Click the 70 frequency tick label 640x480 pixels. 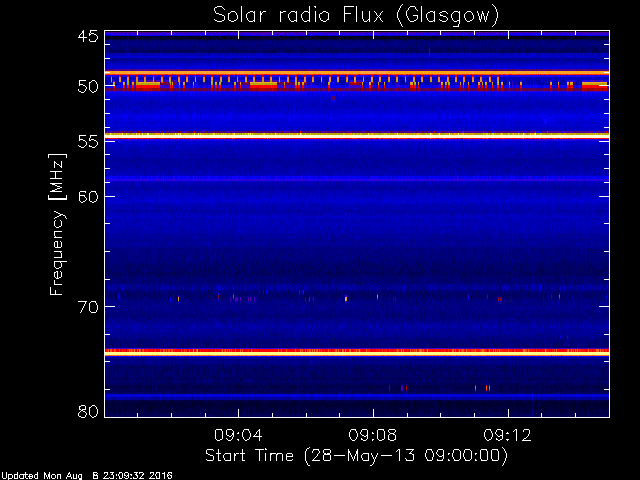[x=88, y=307]
